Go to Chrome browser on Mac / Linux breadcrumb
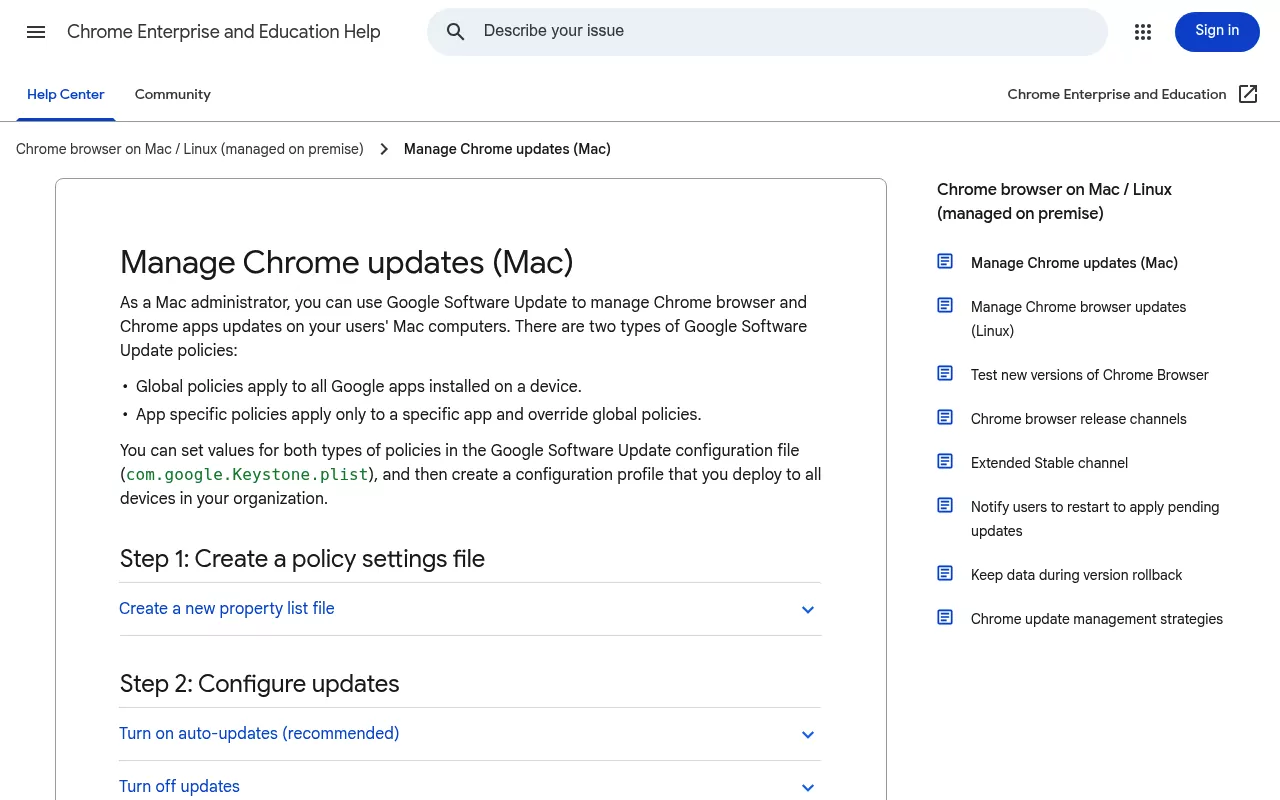 [190, 149]
